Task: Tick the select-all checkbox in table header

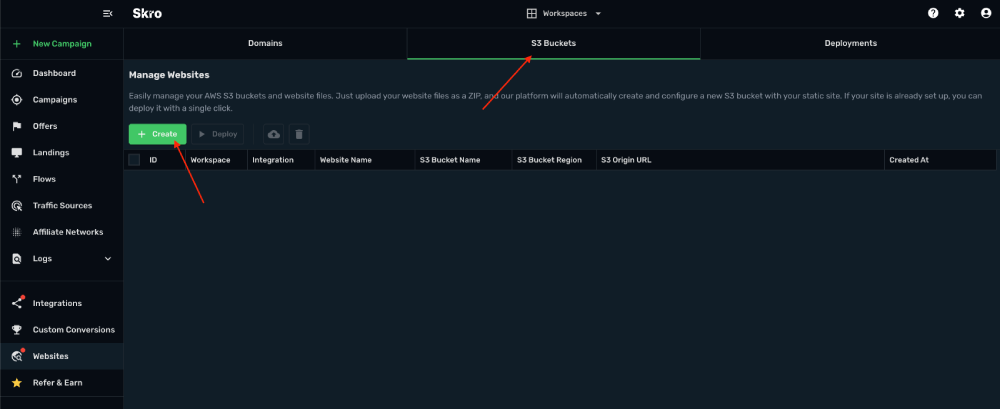Action: click(x=134, y=160)
